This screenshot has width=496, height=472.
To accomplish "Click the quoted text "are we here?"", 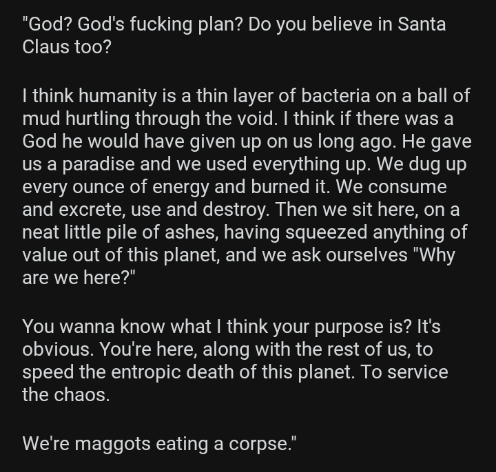I will tap(76, 278).
